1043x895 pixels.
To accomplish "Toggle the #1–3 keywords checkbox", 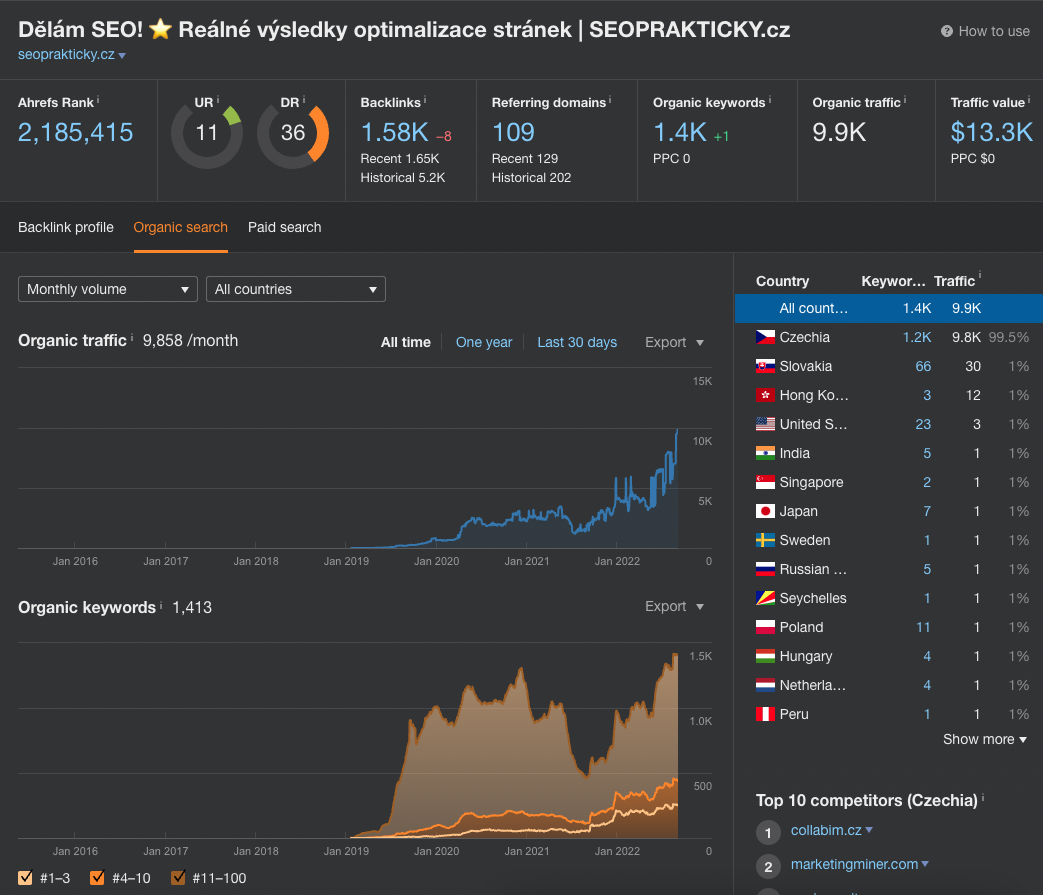I will click(25, 878).
